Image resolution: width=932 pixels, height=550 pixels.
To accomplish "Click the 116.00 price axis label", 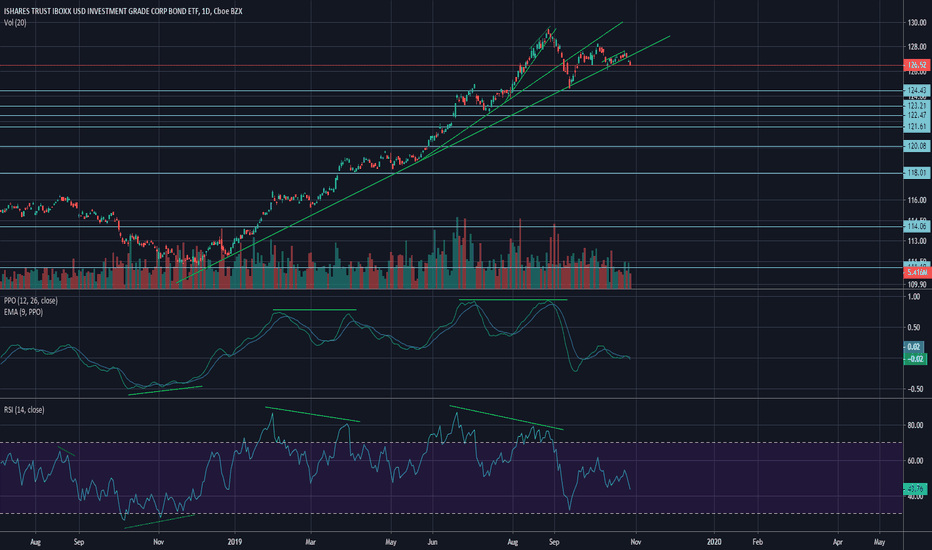I will tap(917, 200).
